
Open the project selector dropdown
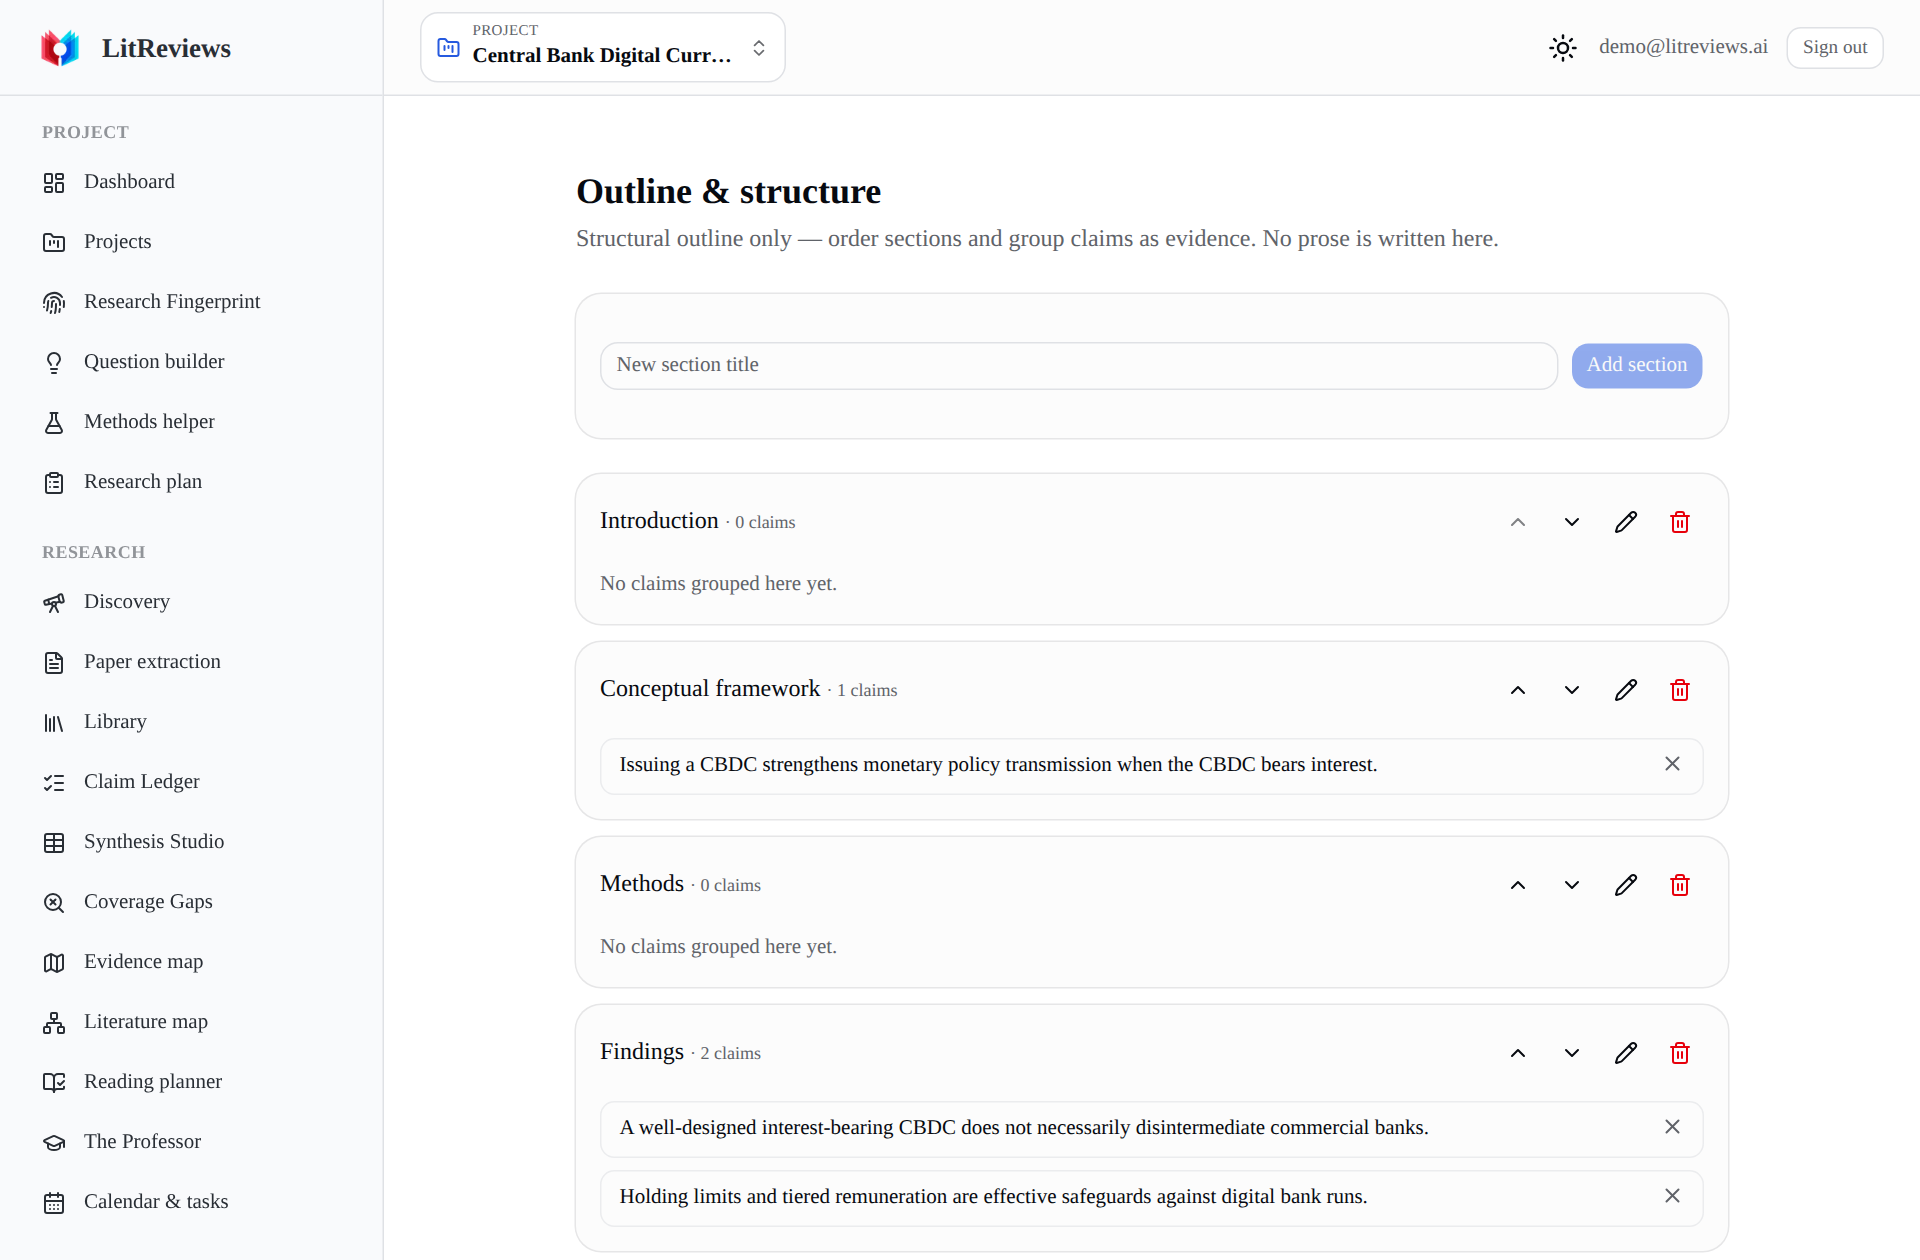[x=602, y=47]
